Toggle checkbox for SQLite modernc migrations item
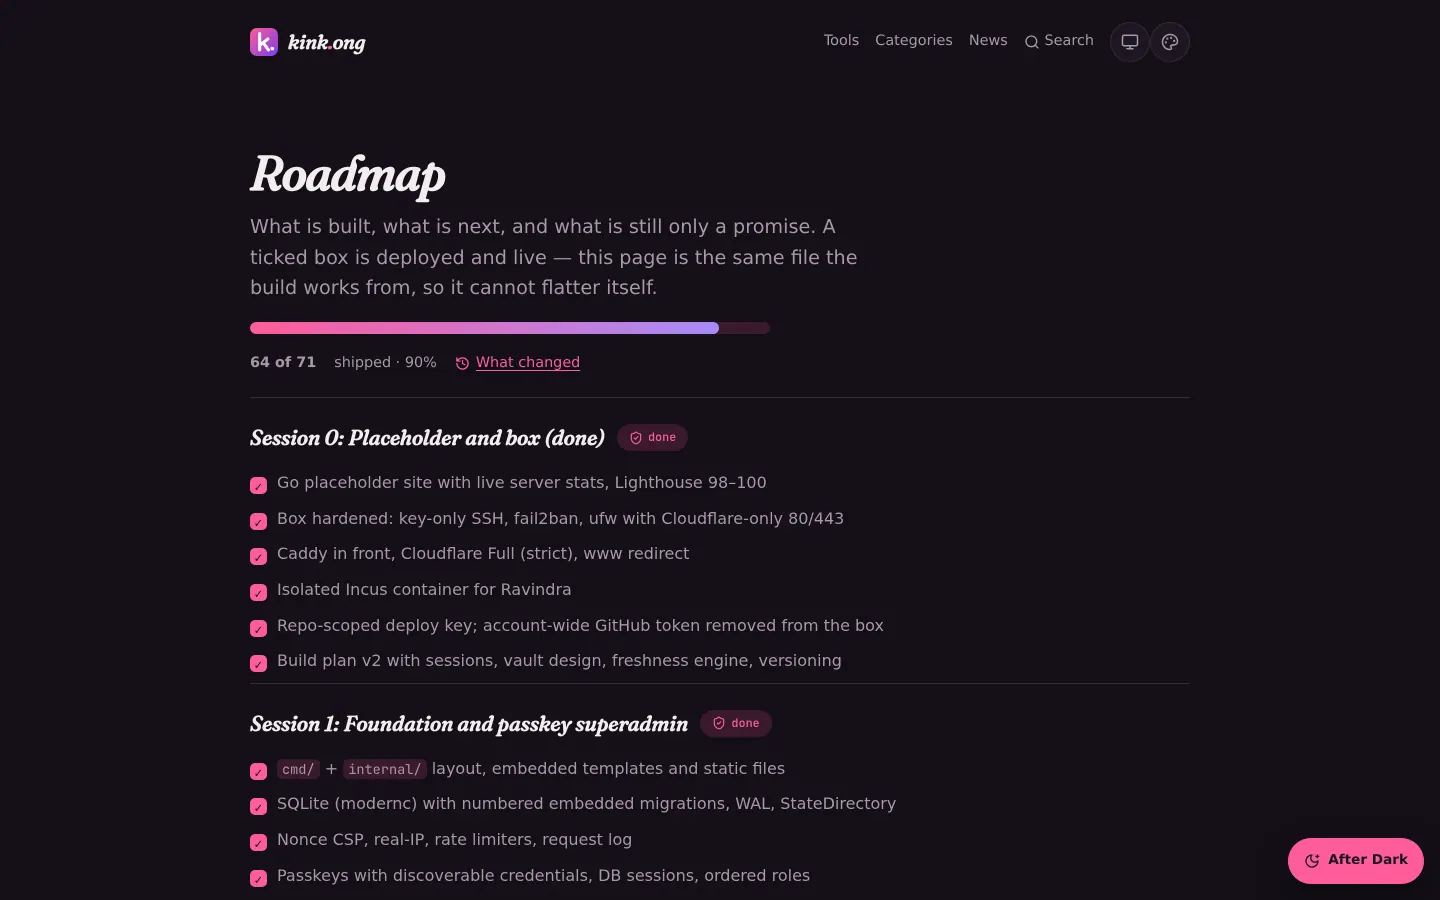Image resolution: width=1440 pixels, height=900 pixels. pos(258,806)
